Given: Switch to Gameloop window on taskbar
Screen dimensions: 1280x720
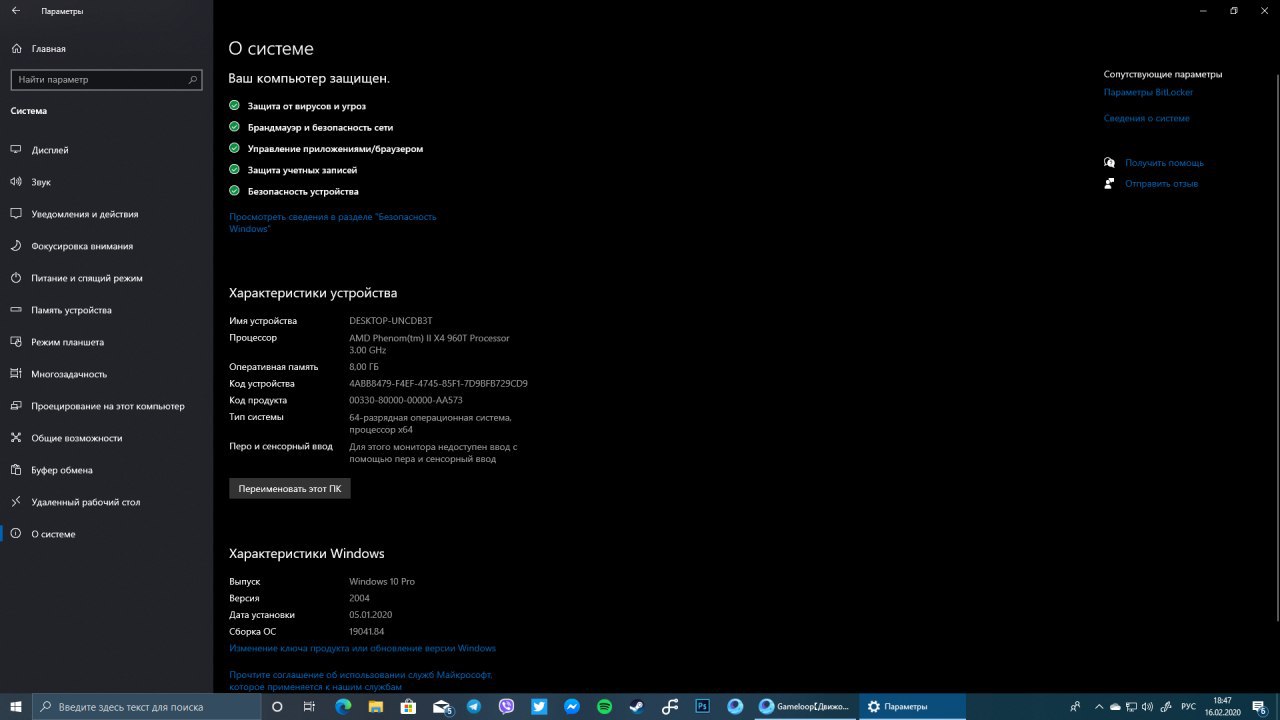Looking at the screenshot, I should click(805, 706).
